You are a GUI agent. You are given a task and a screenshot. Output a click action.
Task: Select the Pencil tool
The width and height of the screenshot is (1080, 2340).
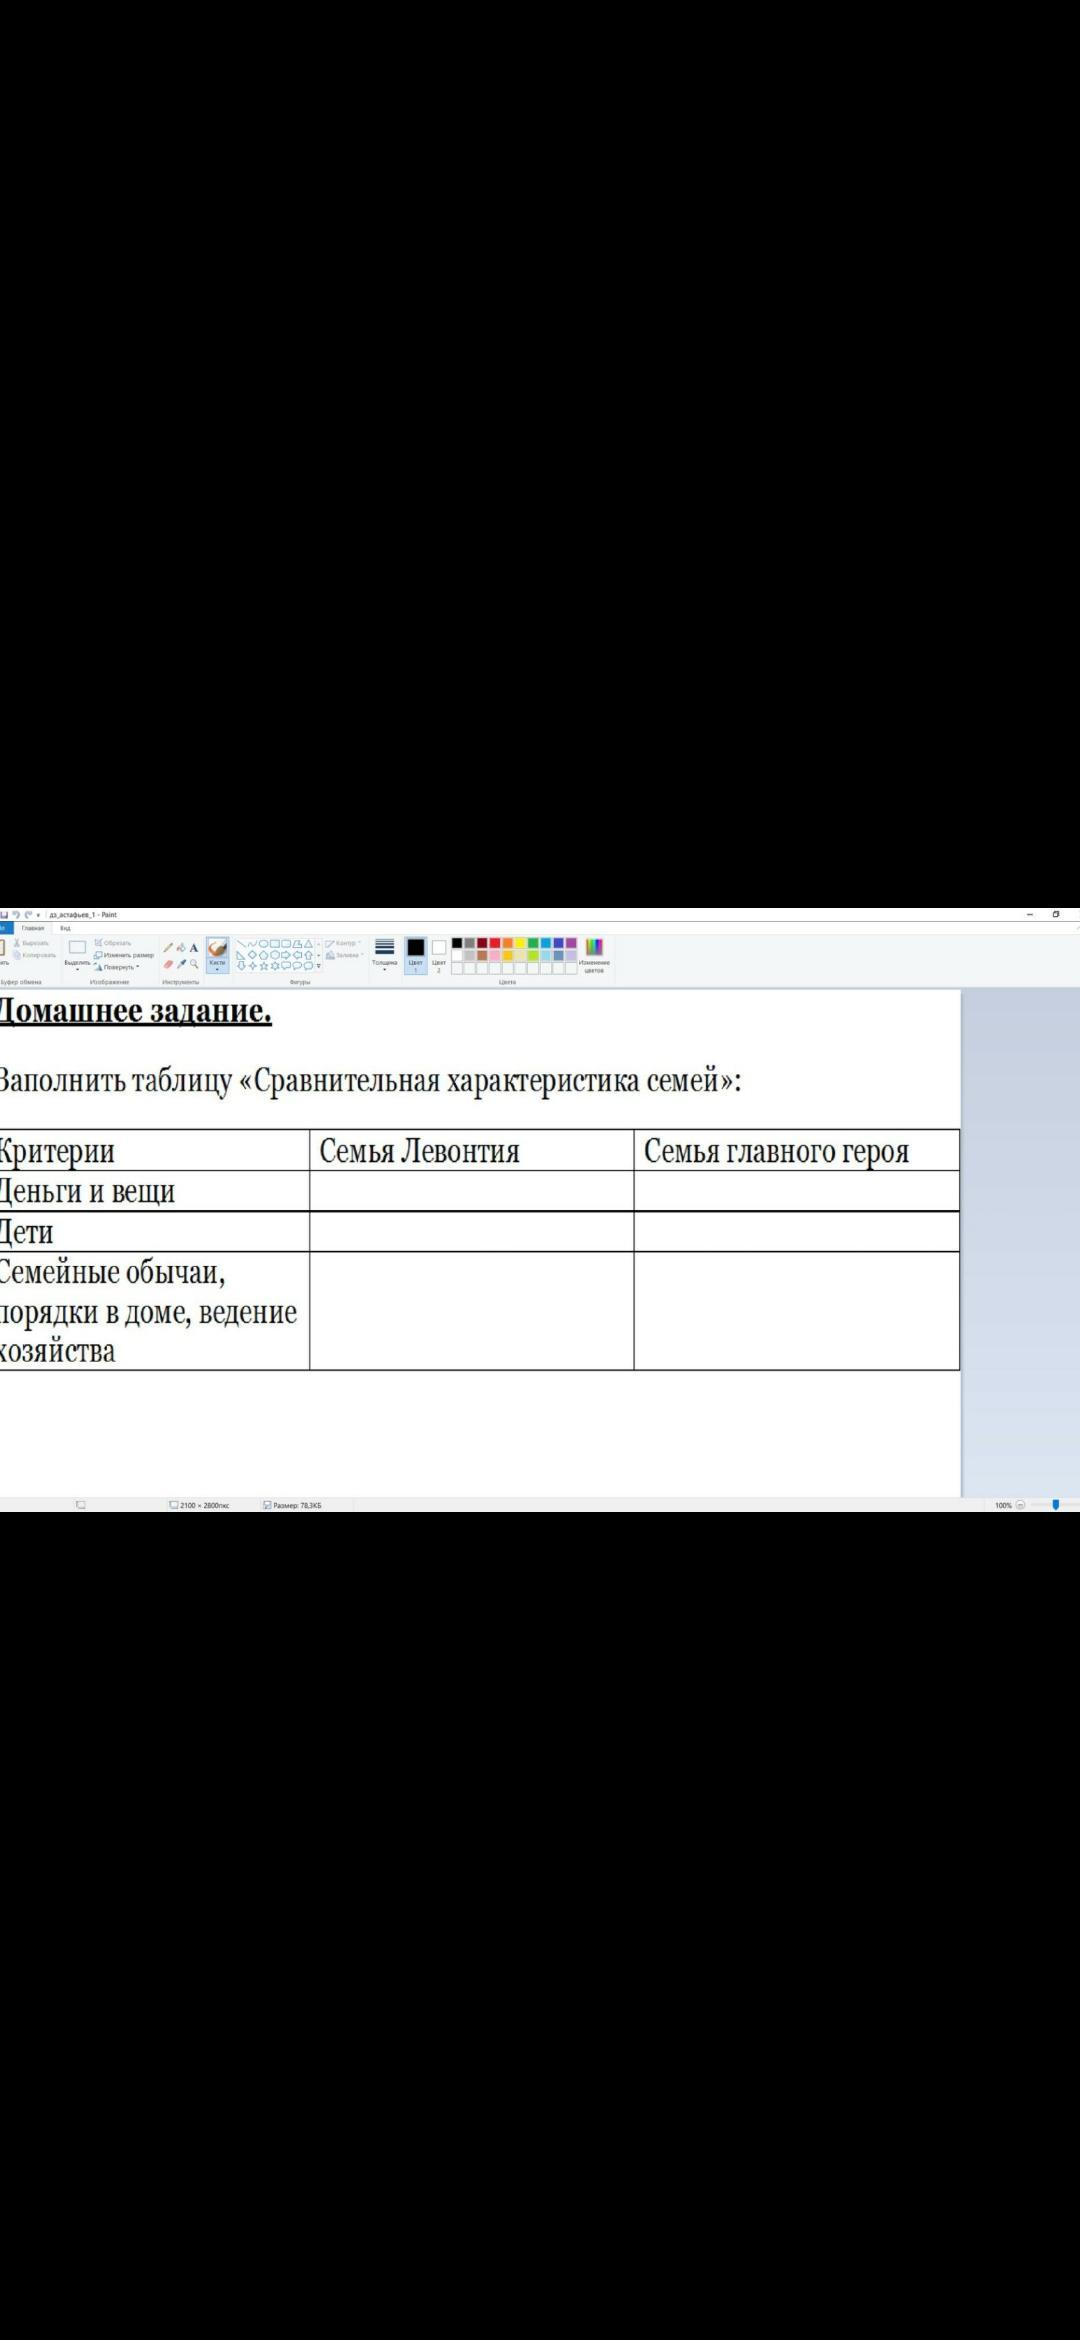[168, 948]
